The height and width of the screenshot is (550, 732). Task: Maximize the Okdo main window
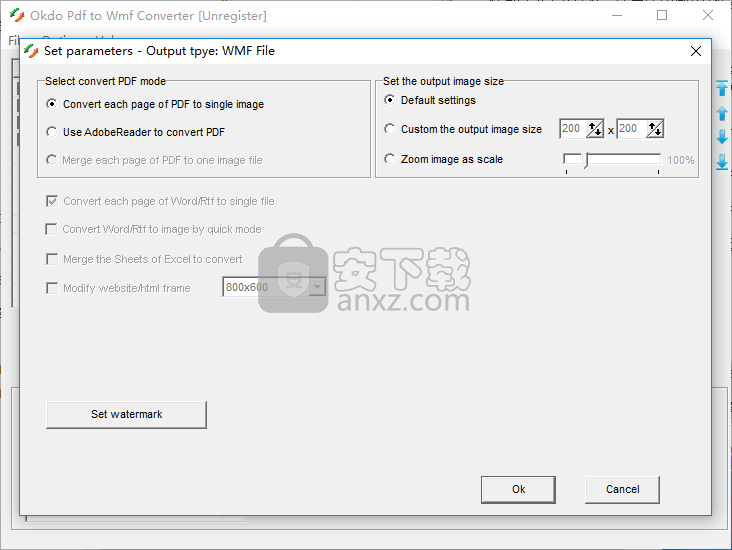point(662,15)
